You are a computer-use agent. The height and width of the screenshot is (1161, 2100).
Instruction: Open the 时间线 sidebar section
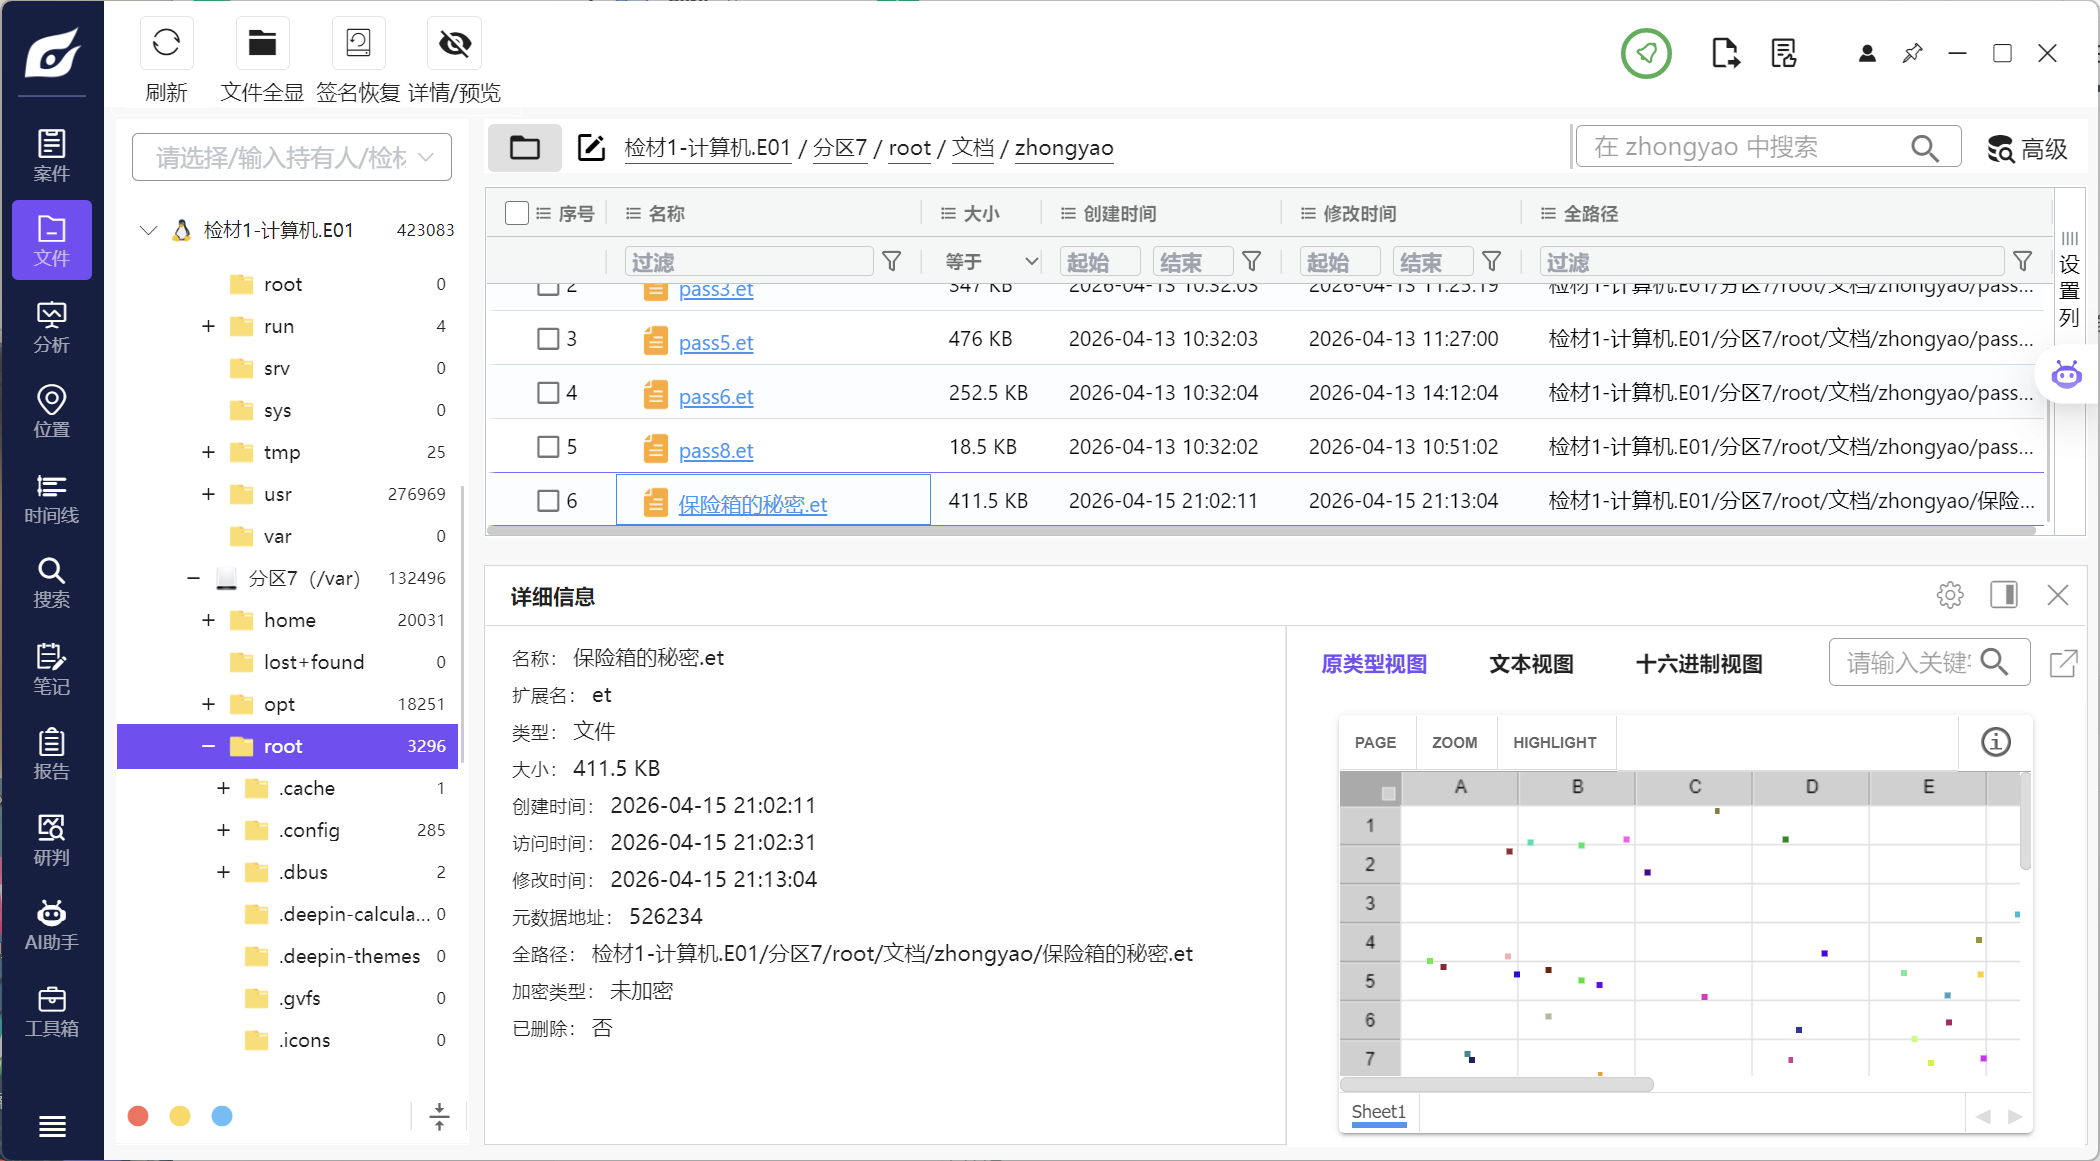(x=52, y=498)
